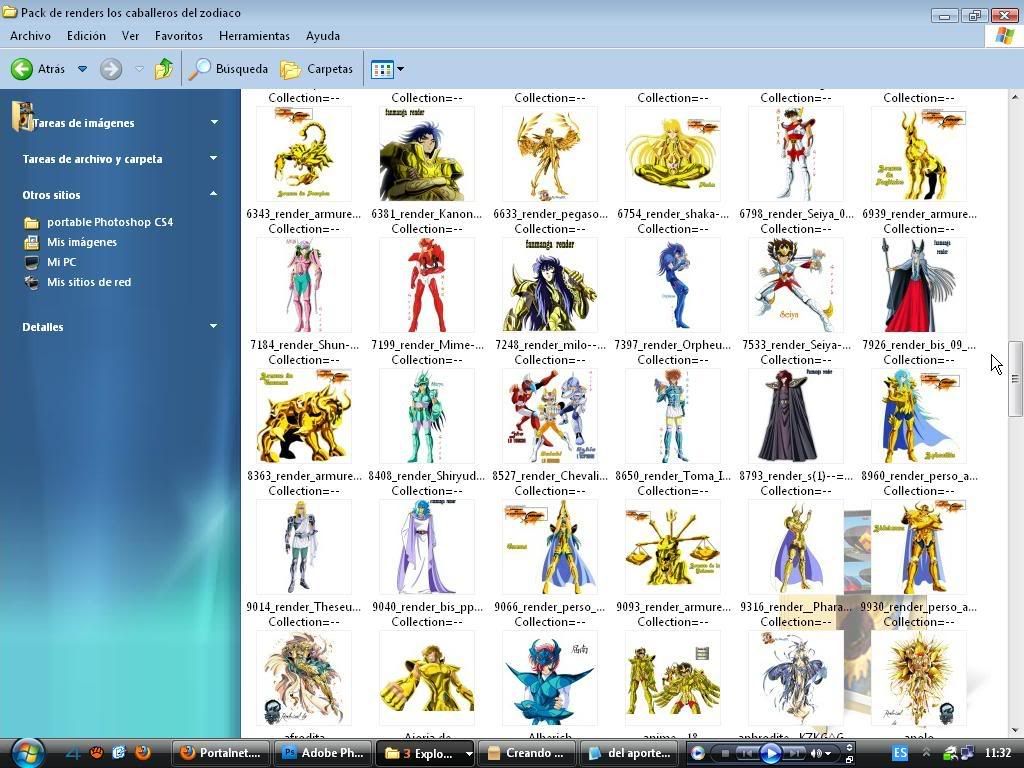Go back with the Atrás arrow icon
1024x768 pixels.
(x=22, y=69)
